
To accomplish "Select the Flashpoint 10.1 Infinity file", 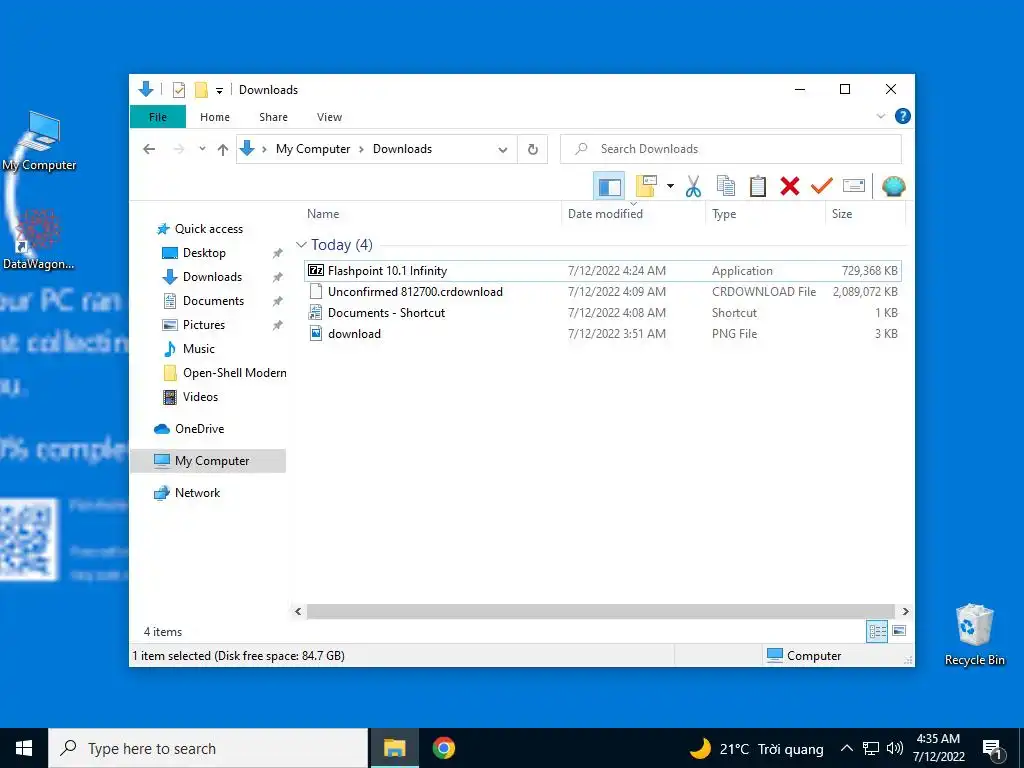I will (603, 270).
